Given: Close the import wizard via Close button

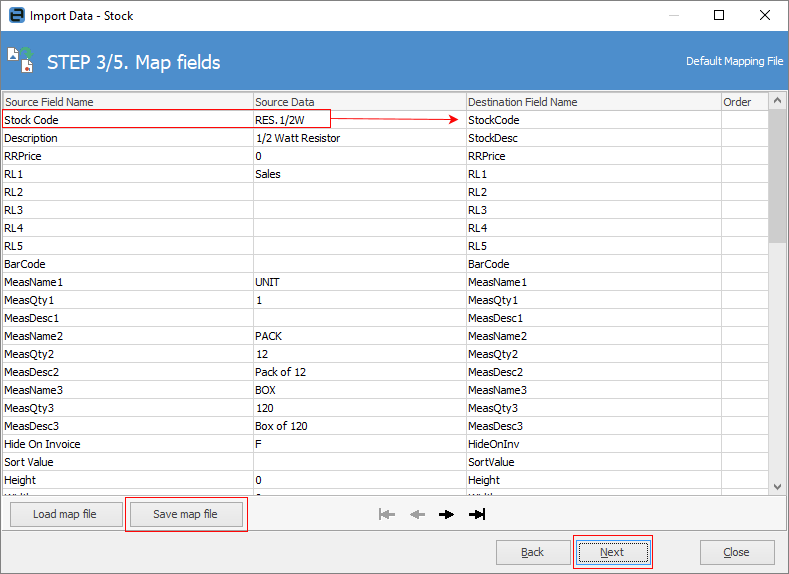Looking at the screenshot, I should coord(737,552).
